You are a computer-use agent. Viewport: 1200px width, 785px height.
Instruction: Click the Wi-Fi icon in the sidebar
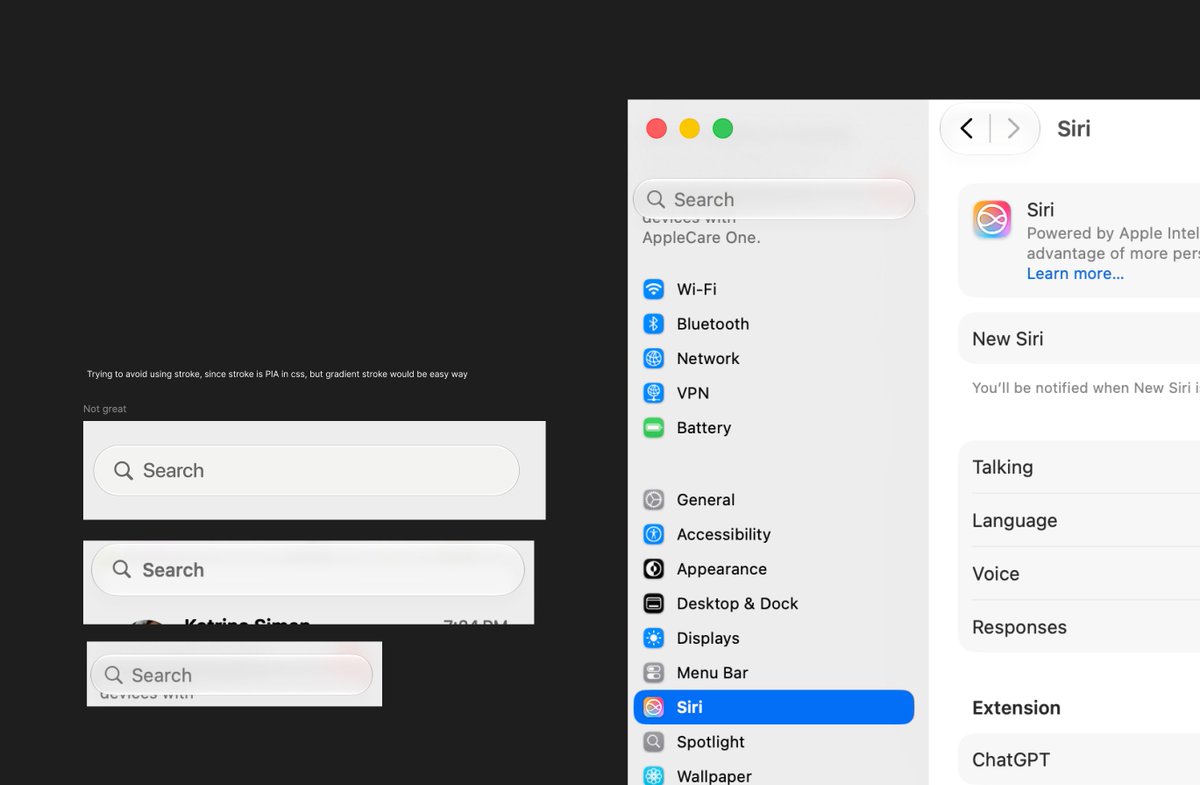point(654,289)
